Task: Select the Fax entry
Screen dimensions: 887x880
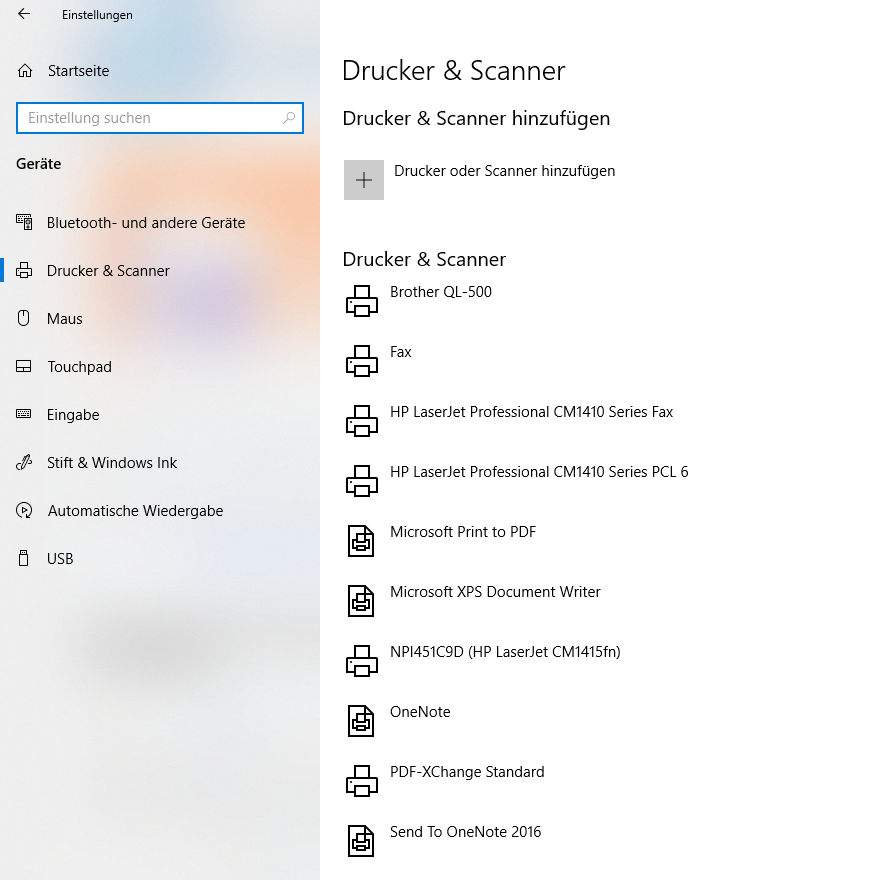Action: pyautogui.click(x=401, y=352)
